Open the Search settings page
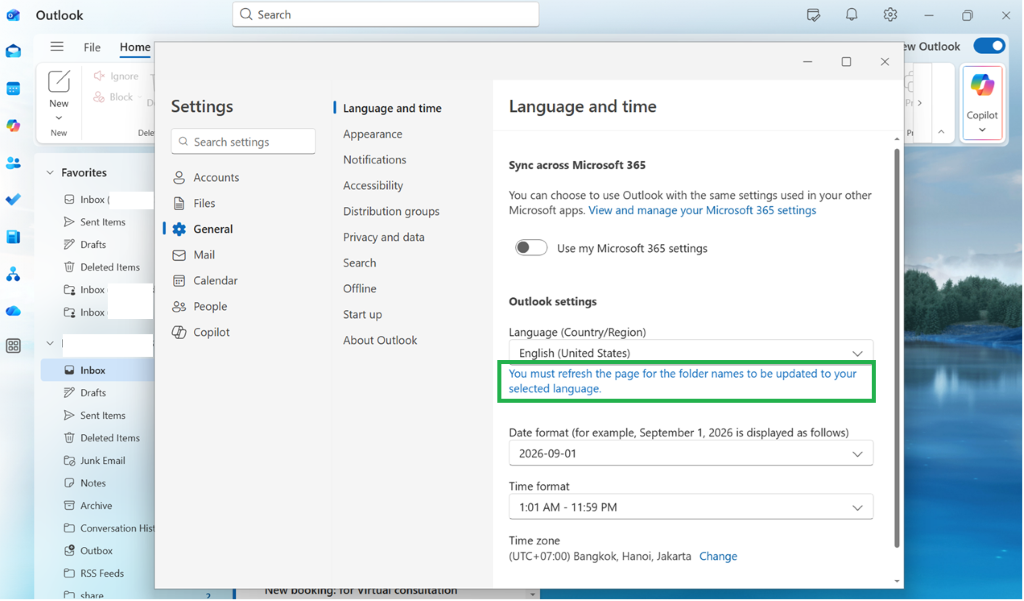 pyautogui.click(x=359, y=263)
